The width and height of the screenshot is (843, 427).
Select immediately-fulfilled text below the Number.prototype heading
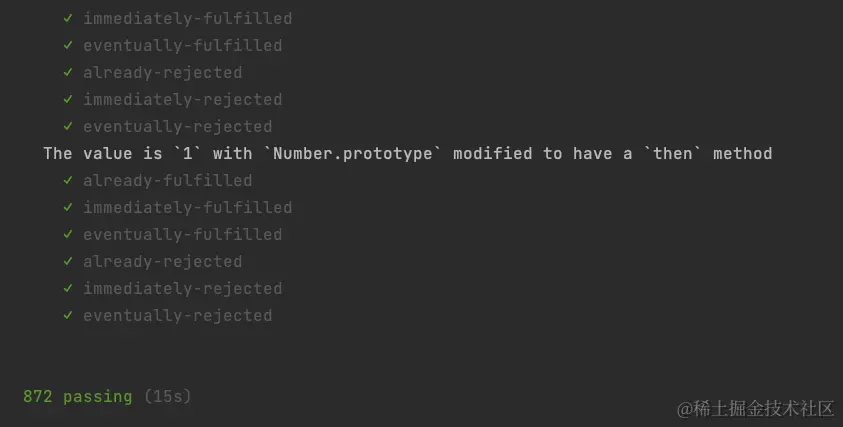pyautogui.click(x=187, y=208)
